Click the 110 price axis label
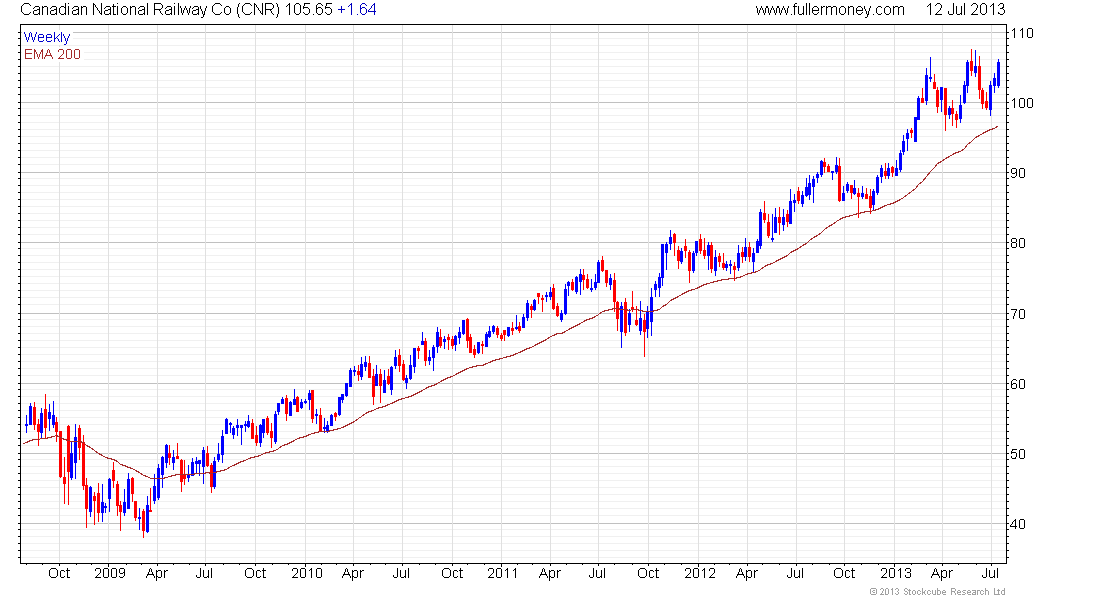1100x600 pixels. (x=1022, y=33)
